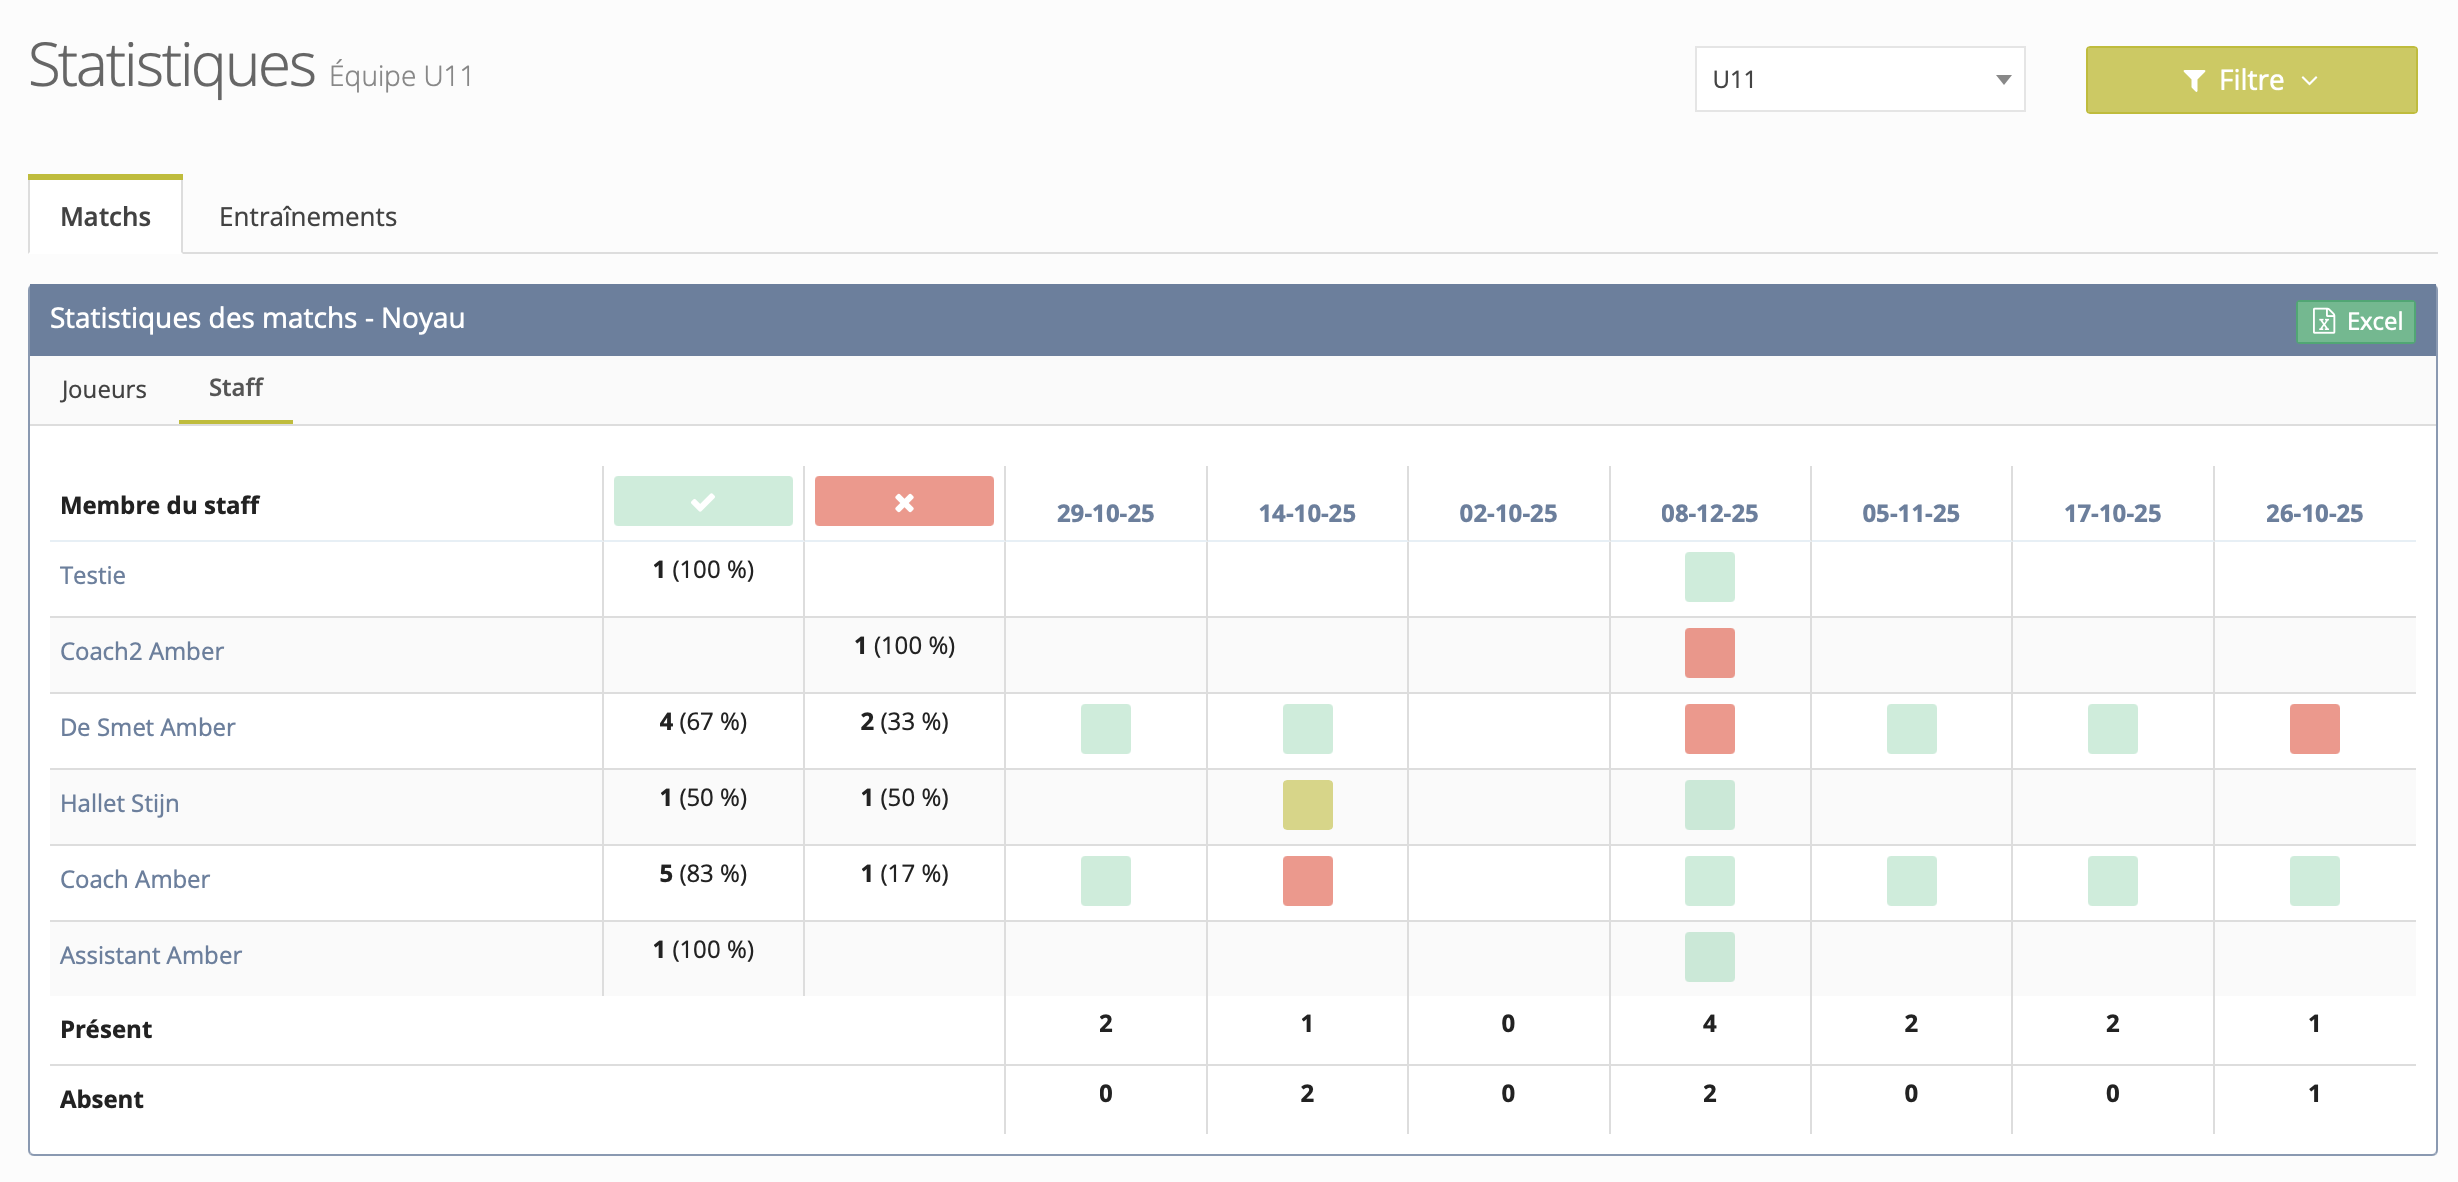Open De Smet Amber staff link
The image size is (2458, 1182).
coord(147,727)
